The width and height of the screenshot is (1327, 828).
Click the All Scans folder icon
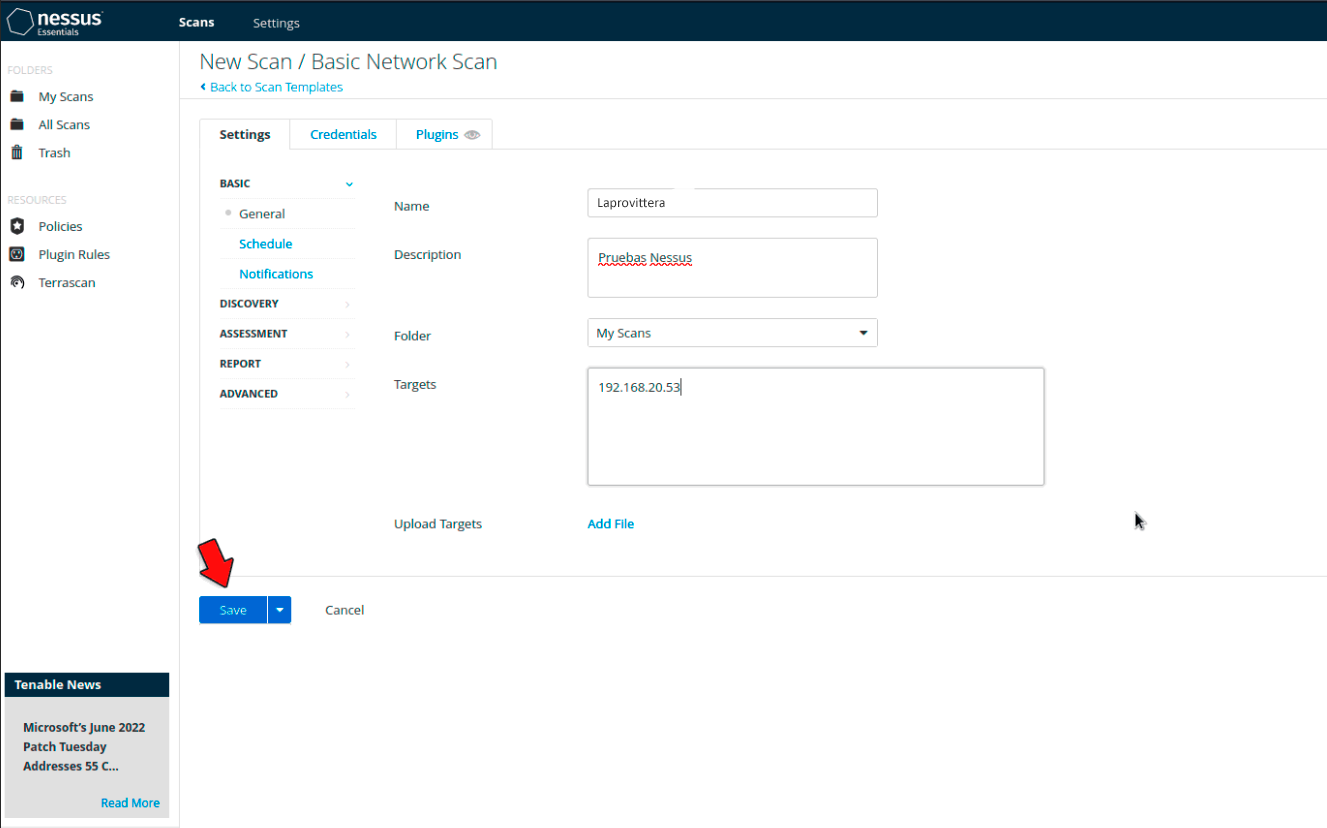(17, 124)
